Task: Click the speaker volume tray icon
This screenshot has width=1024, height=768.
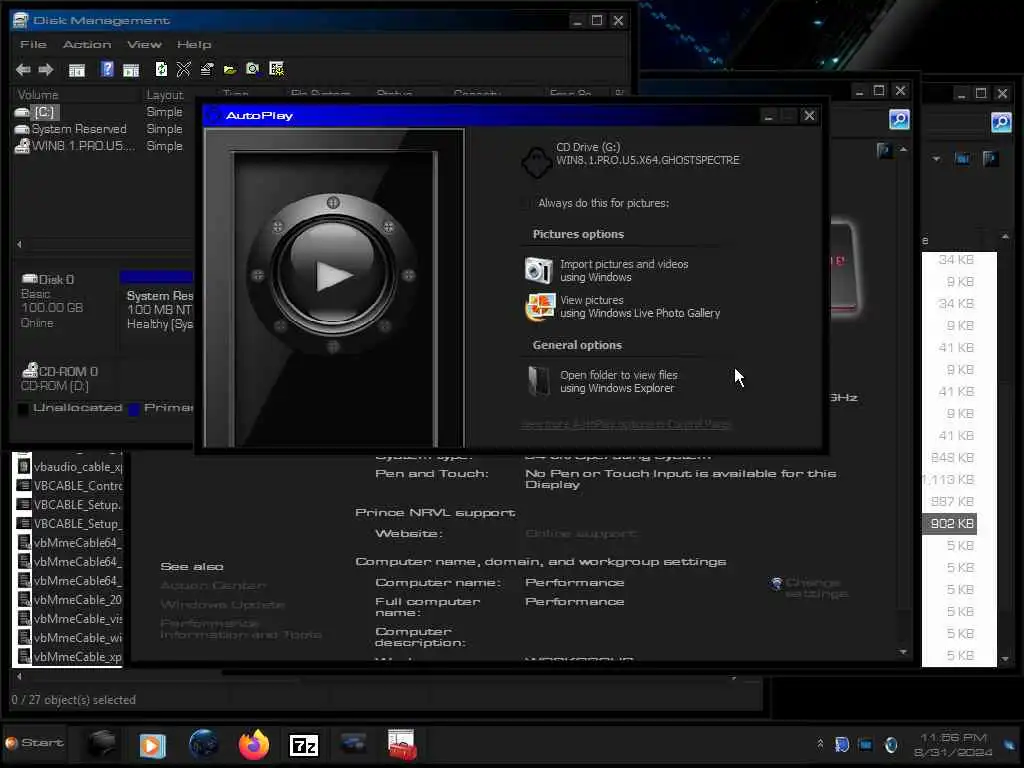Action: pyautogui.click(x=891, y=744)
